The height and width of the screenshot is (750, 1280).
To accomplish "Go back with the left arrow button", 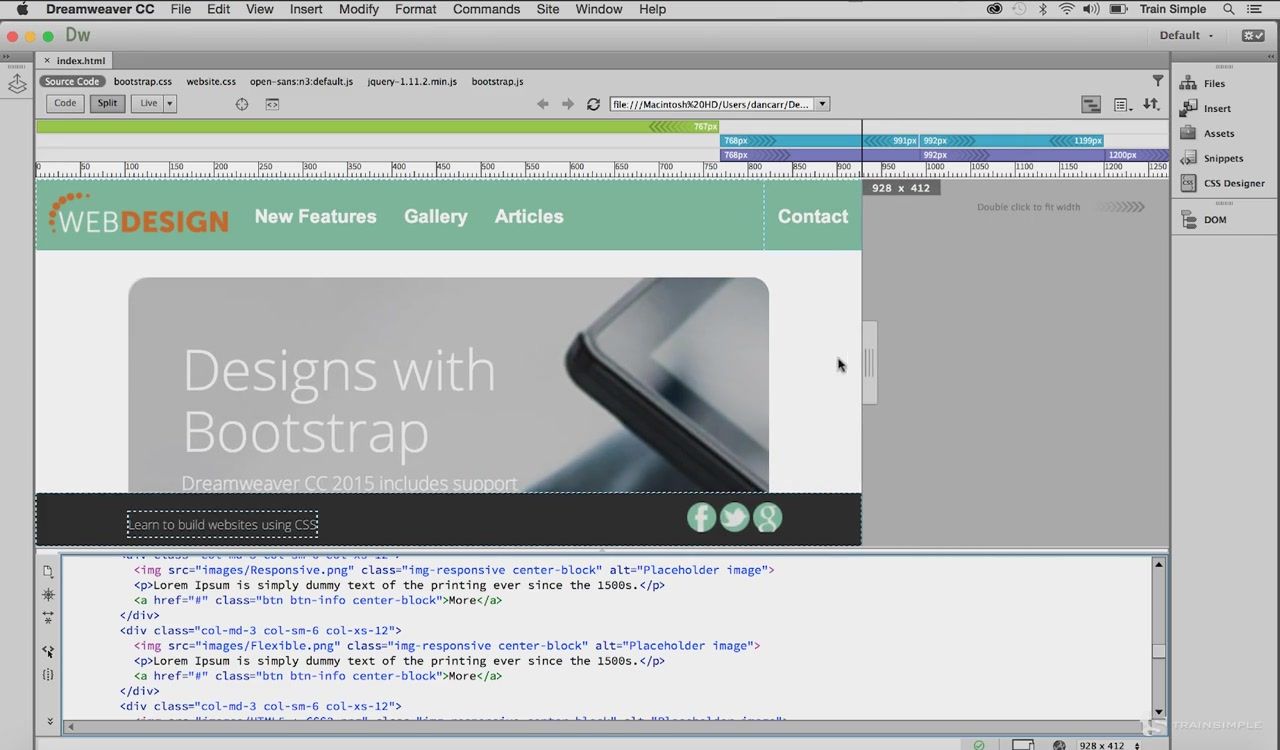I will [543, 104].
